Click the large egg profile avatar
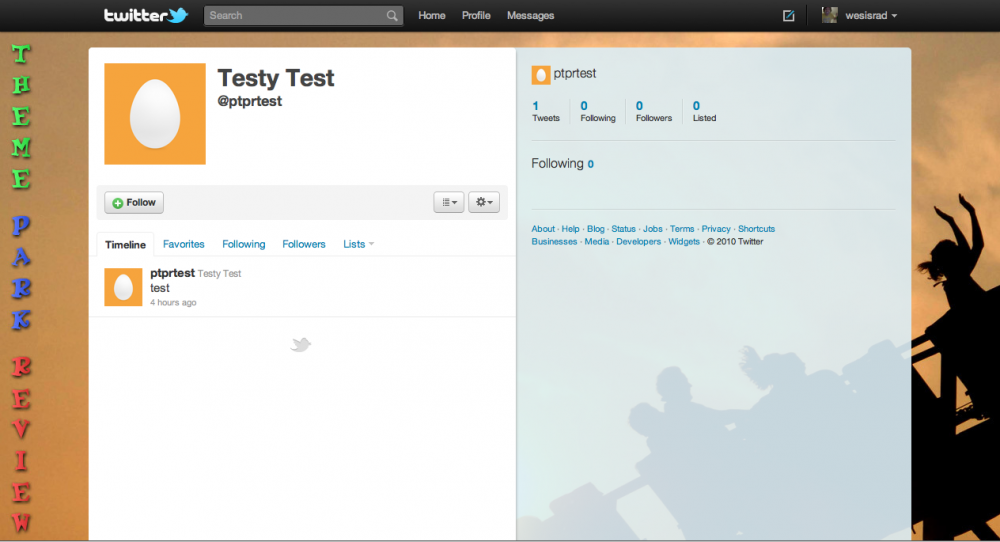The height and width of the screenshot is (542, 1000). click(x=155, y=114)
